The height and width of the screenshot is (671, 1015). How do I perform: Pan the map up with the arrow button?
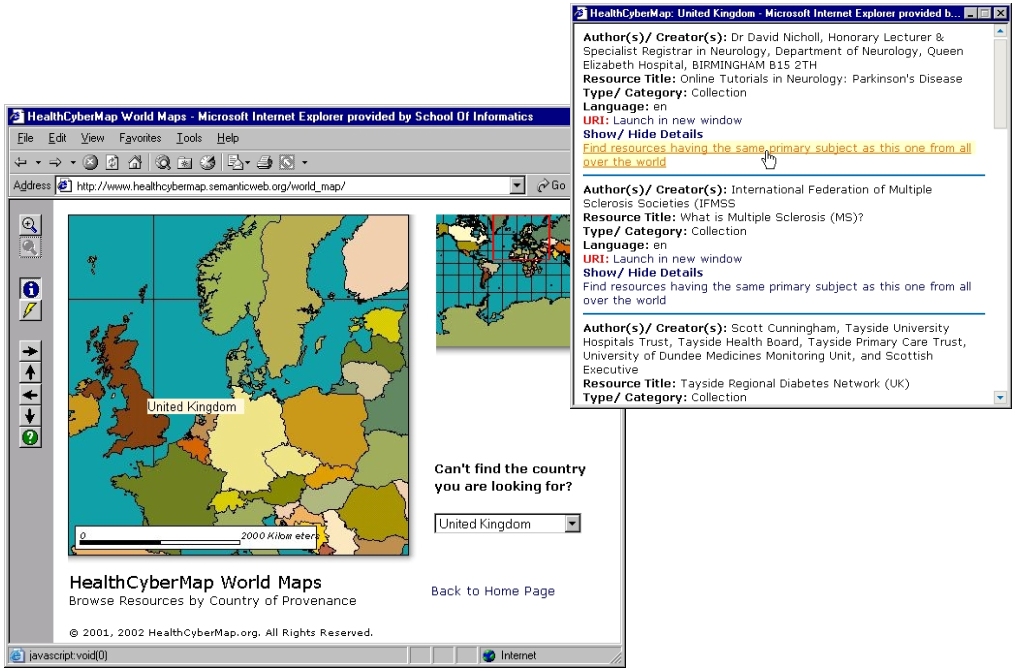point(30,373)
